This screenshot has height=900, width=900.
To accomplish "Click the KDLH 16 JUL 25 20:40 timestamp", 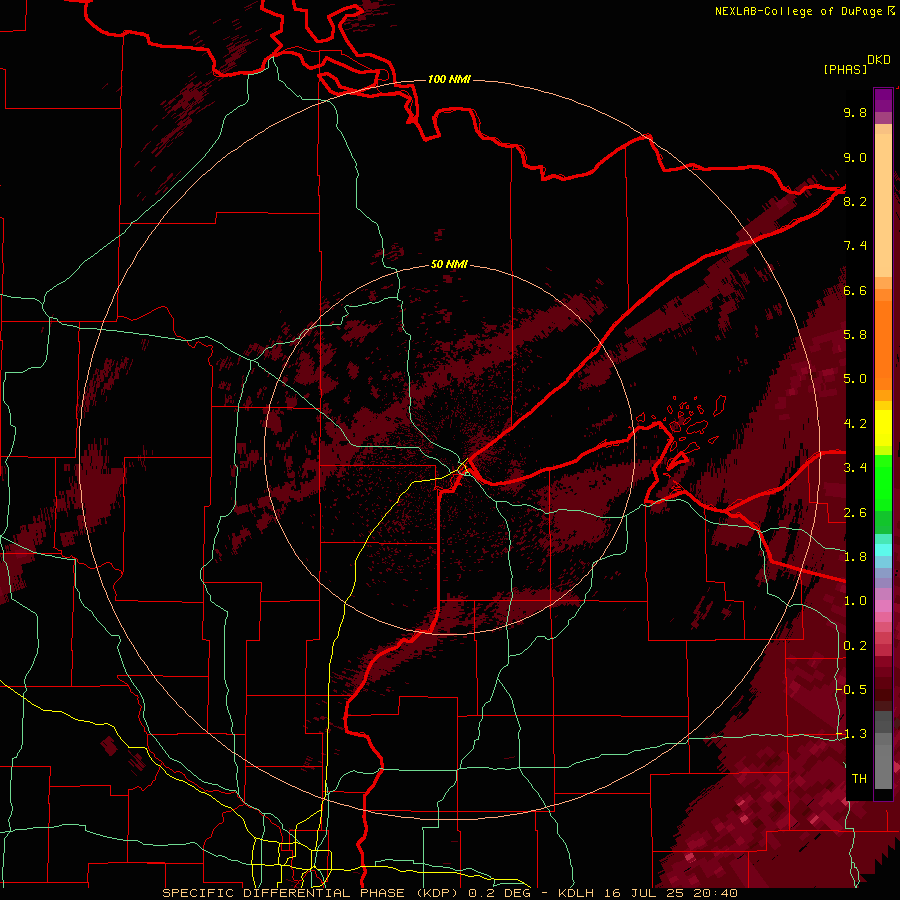I will click(647, 893).
